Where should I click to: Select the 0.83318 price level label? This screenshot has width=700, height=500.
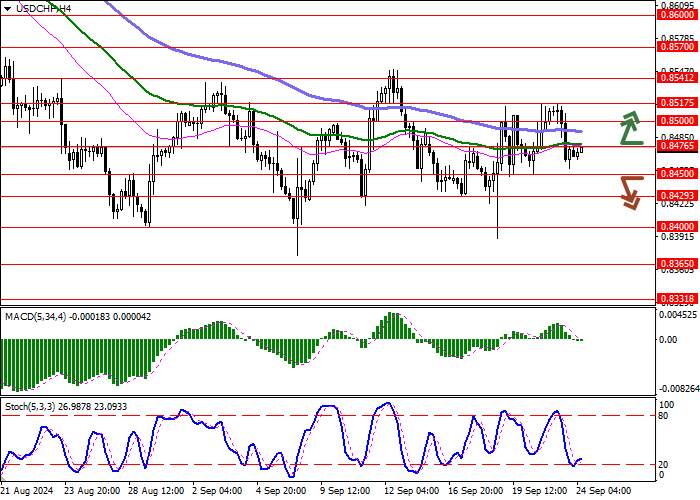tap(677, 299)
